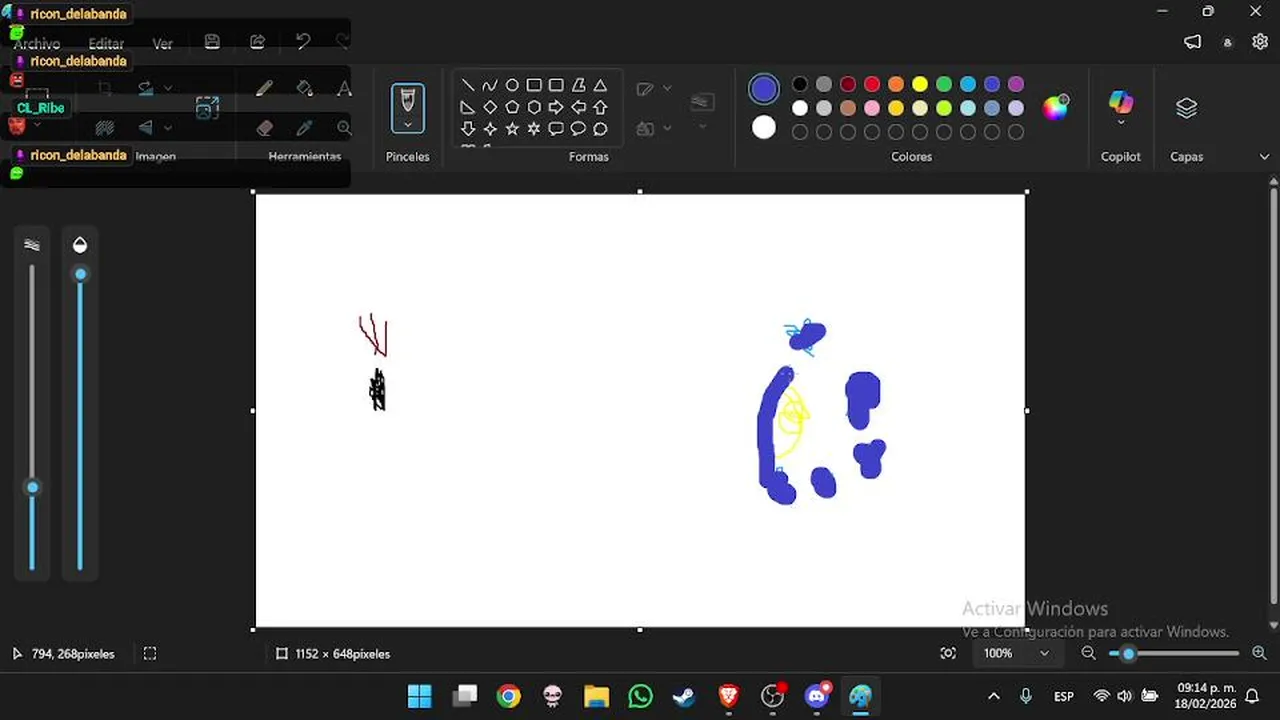Open the Layers (Capas) panel
This screenshot has width=1280, height=720.
click(x=1186, y=108)
